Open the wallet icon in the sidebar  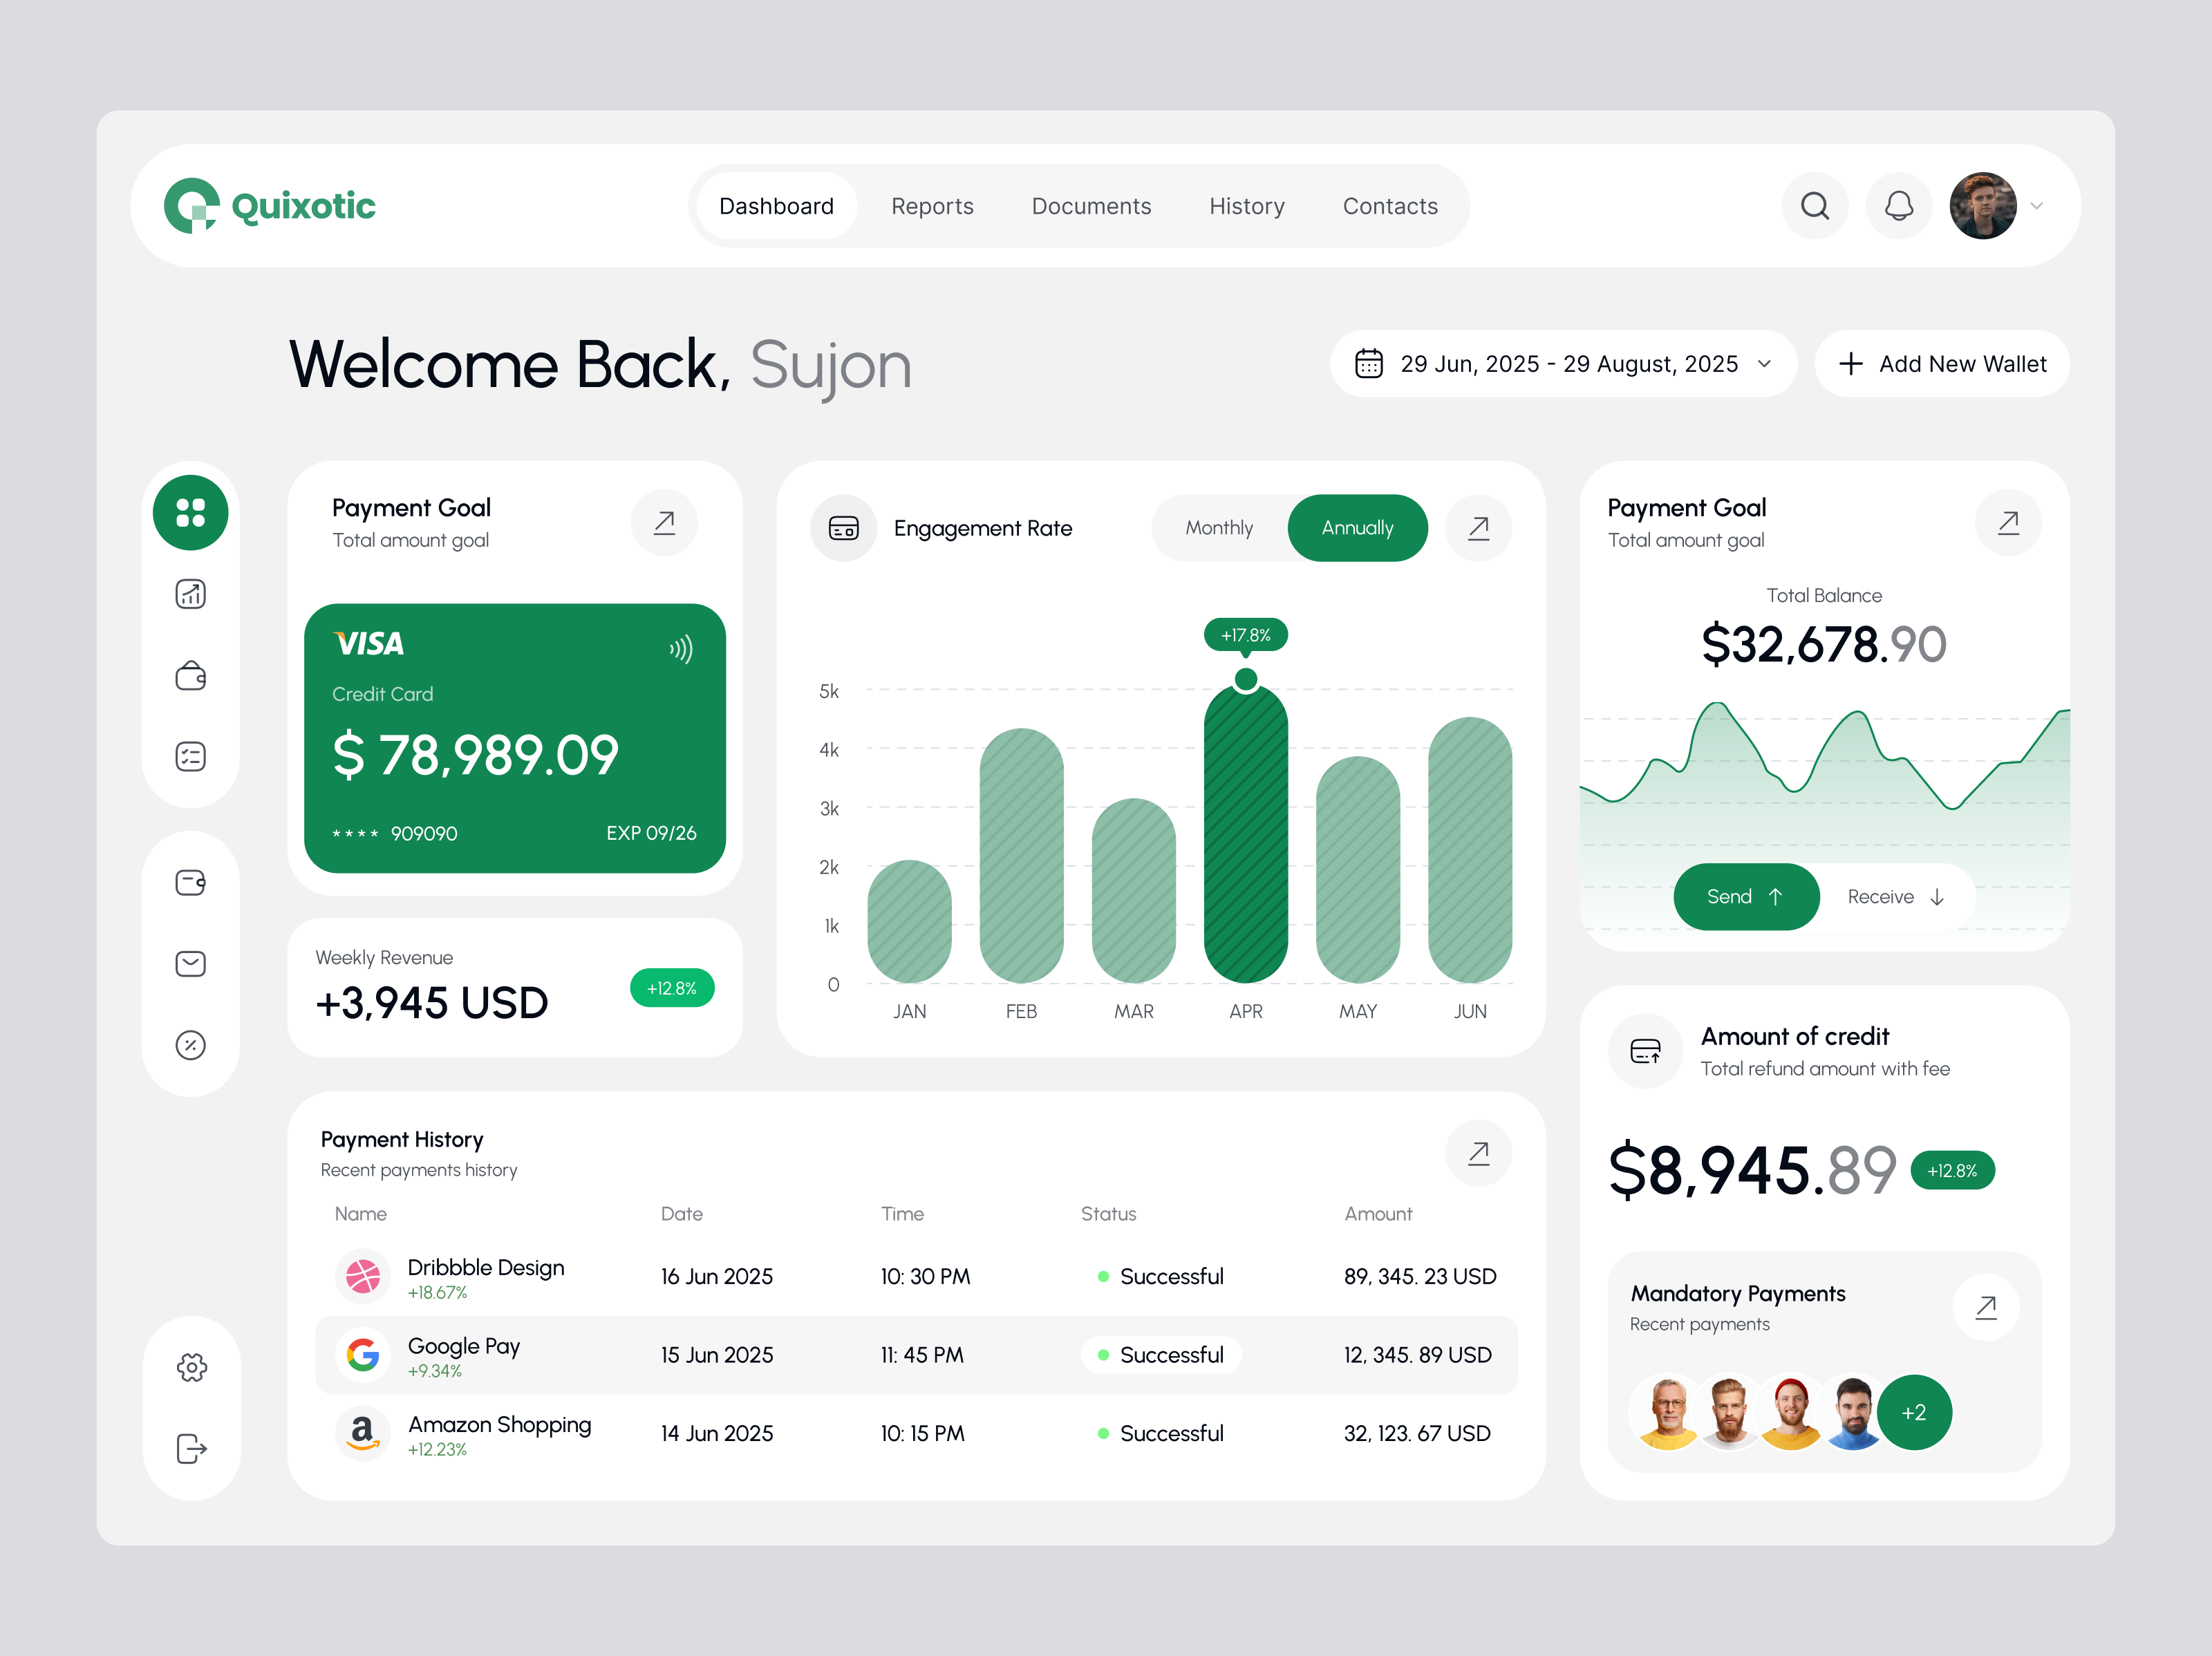pyautogui.click(x=190, y=675)
